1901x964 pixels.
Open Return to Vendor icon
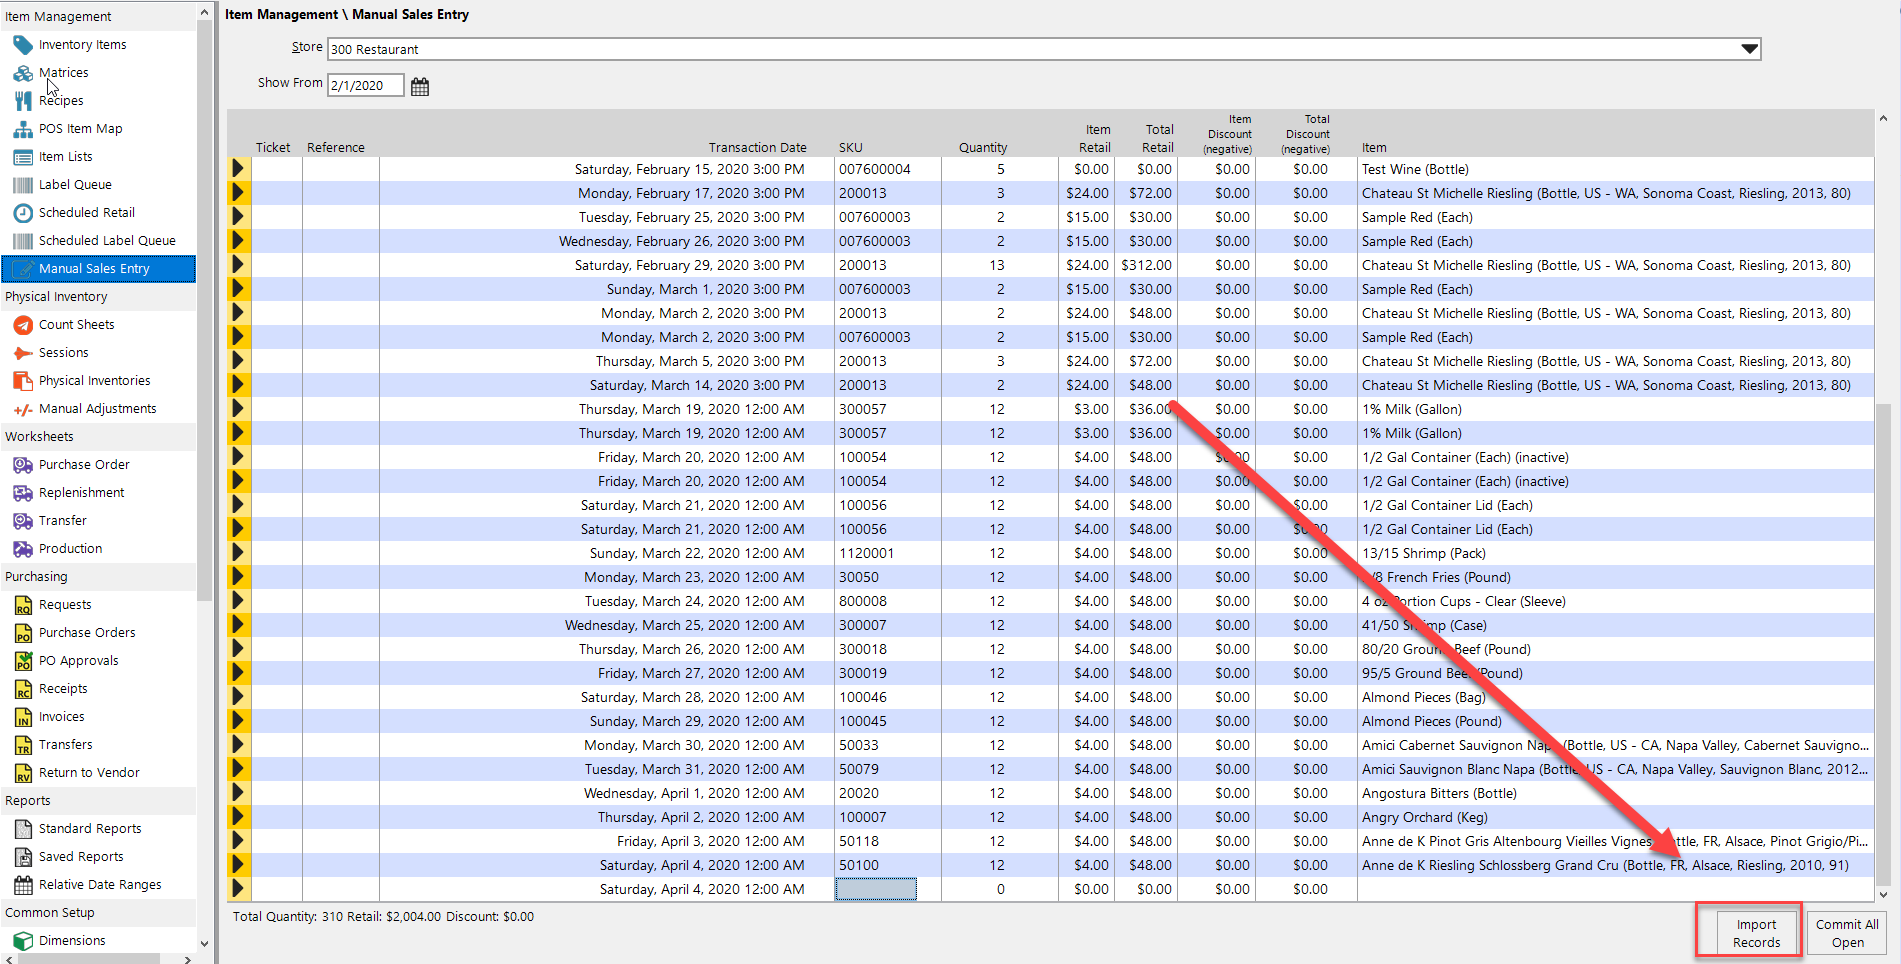coord(23,773)
